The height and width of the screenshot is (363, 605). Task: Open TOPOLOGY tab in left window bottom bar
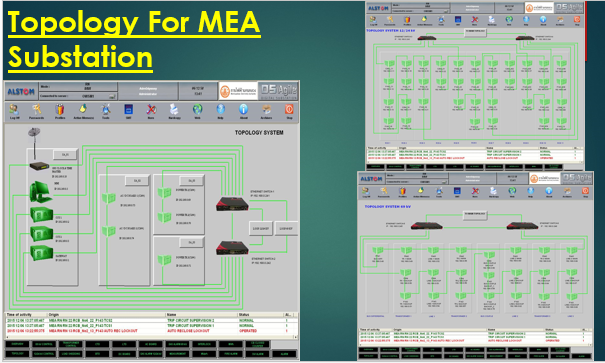[x=17, y=354]
